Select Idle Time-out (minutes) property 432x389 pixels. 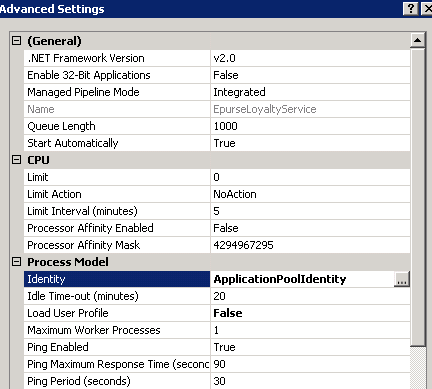(x=117, y=296)
